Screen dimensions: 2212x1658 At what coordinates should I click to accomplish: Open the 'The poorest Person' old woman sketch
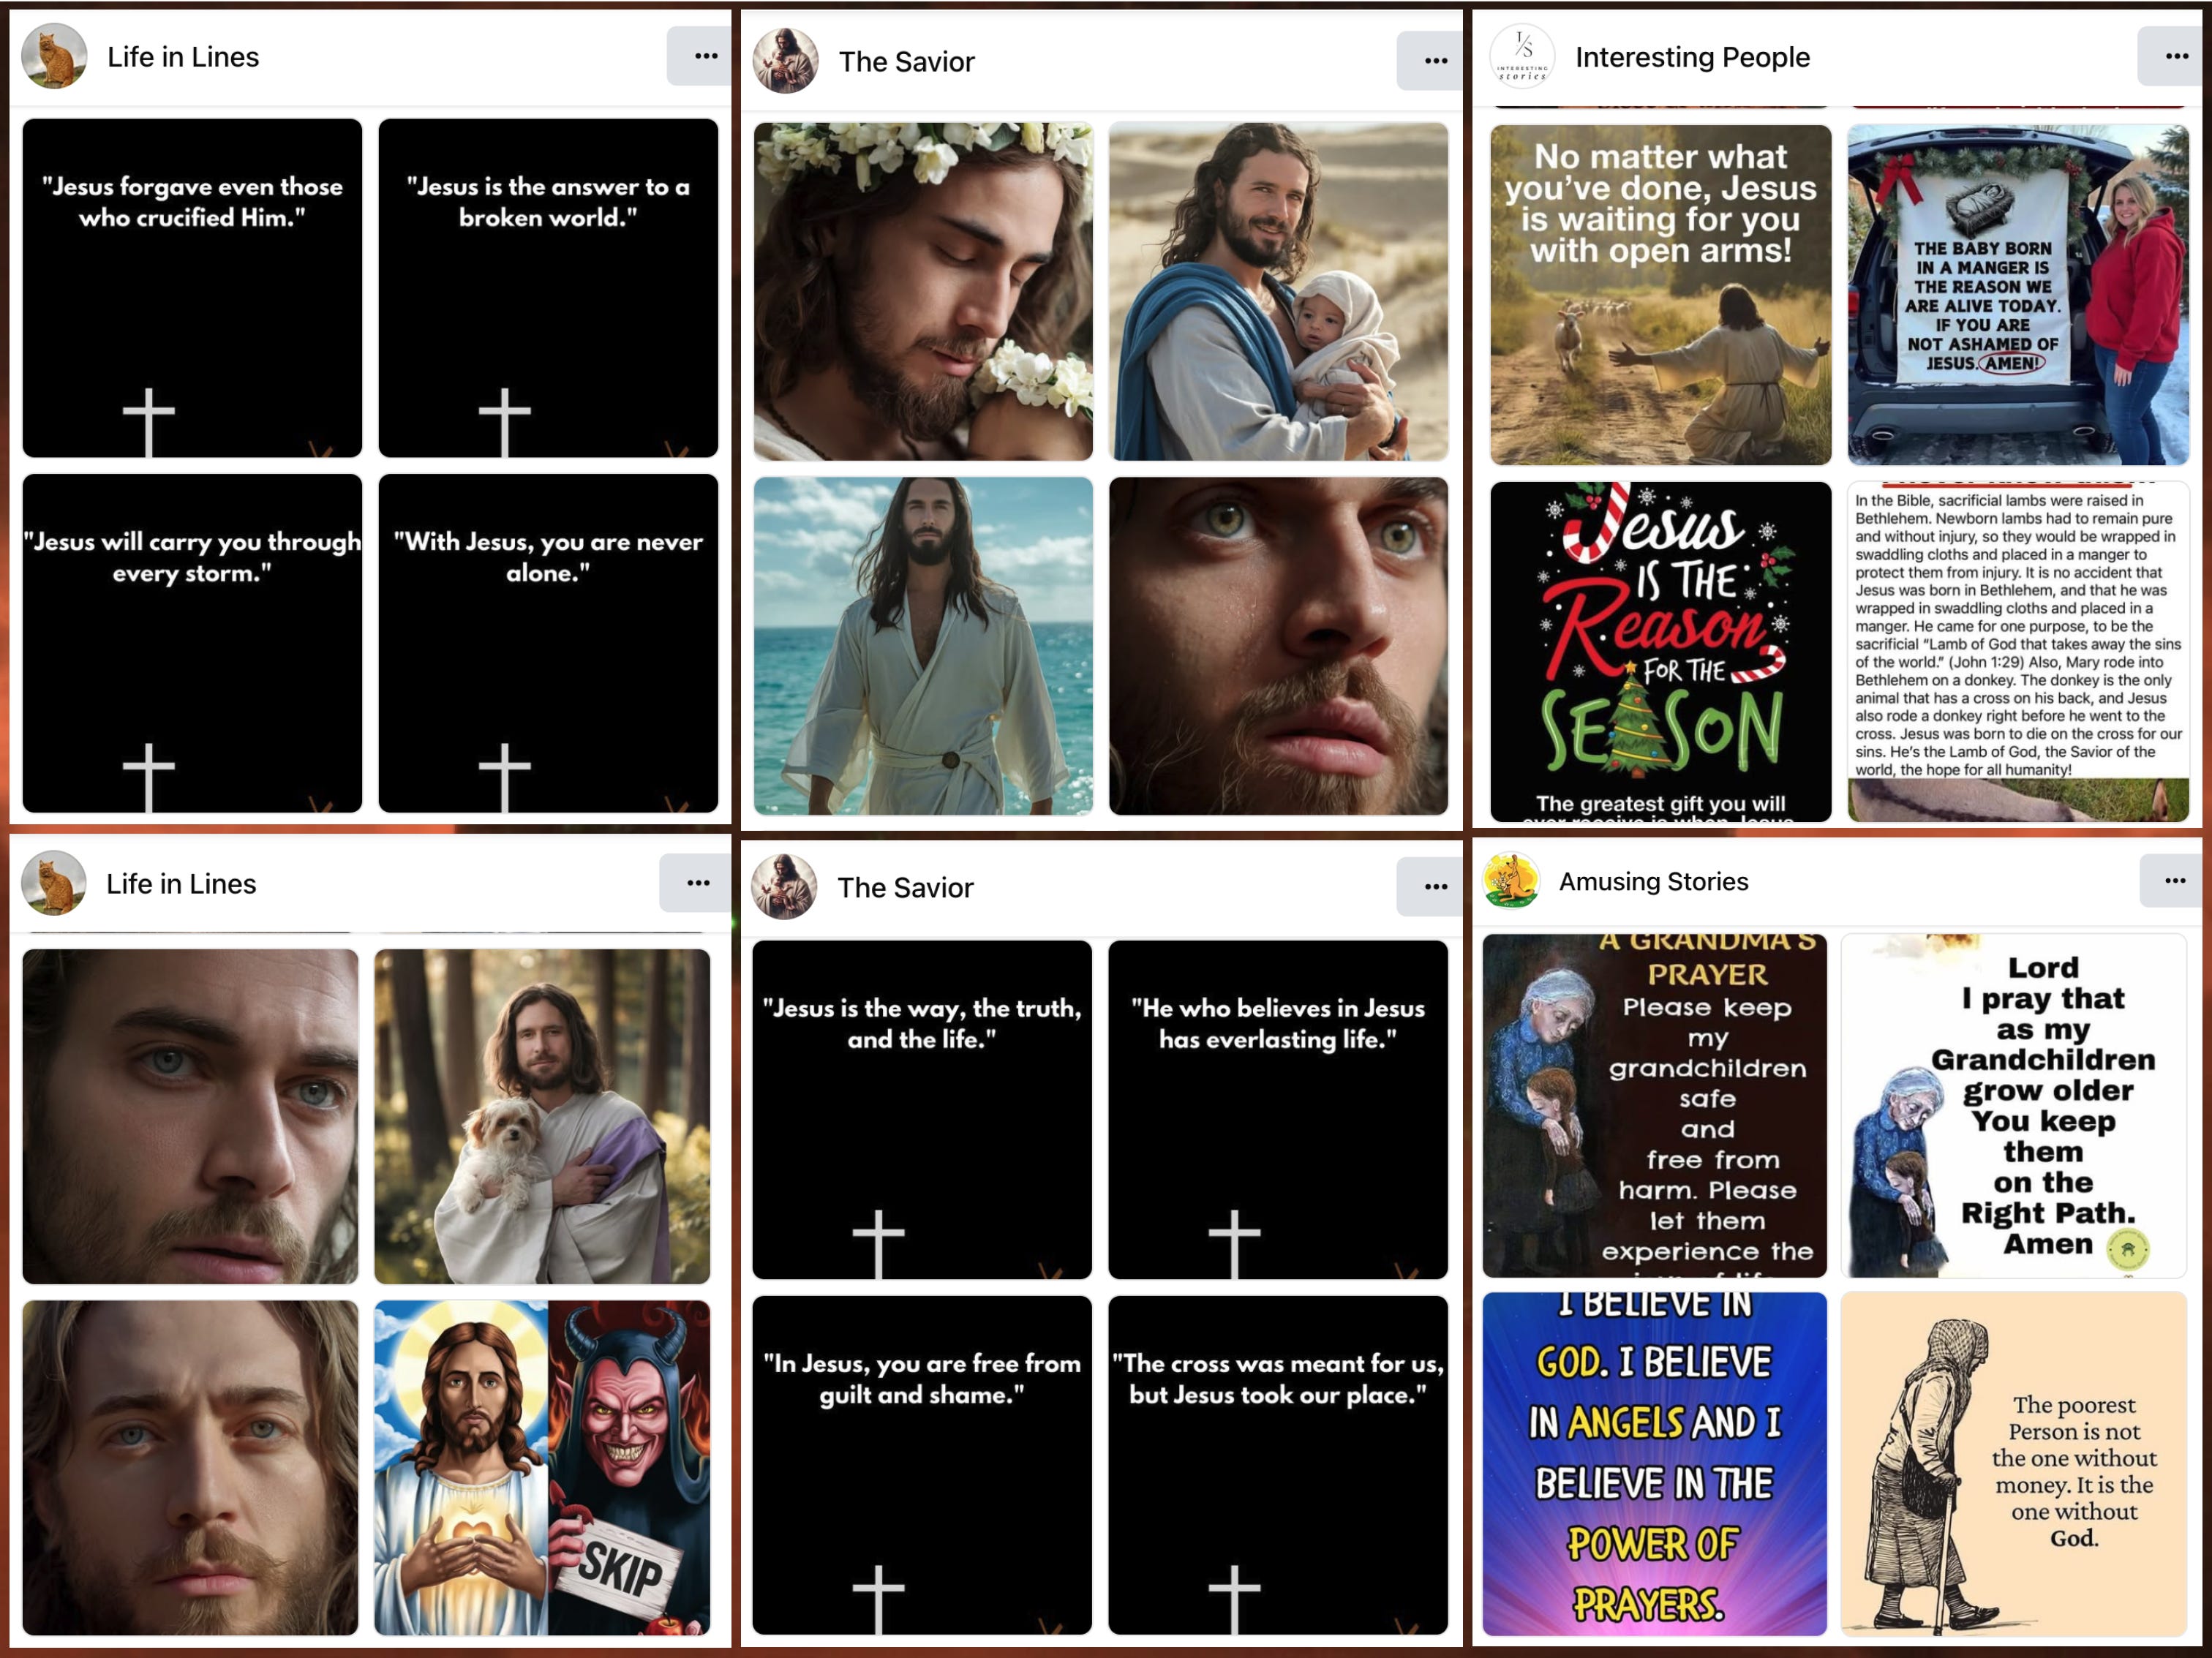(2014, 1464)
